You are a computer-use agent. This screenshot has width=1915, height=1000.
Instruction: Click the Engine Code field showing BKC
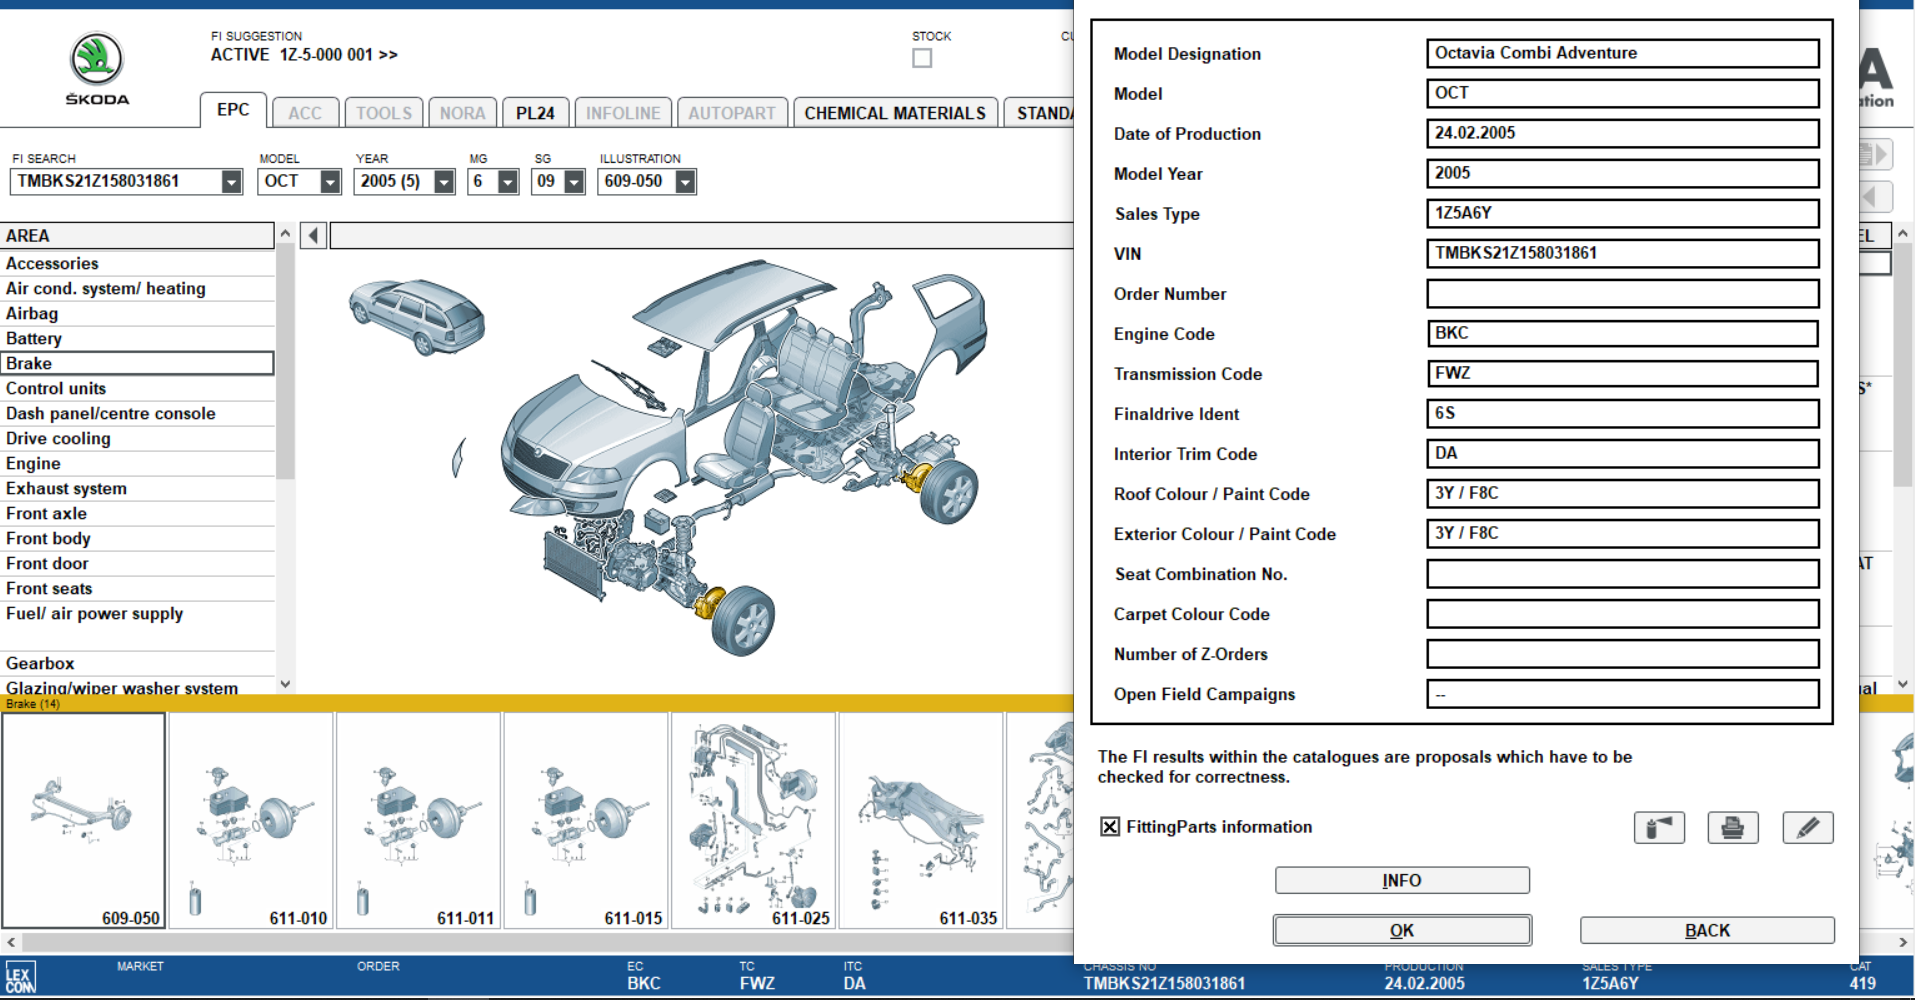pos(1622,334)
